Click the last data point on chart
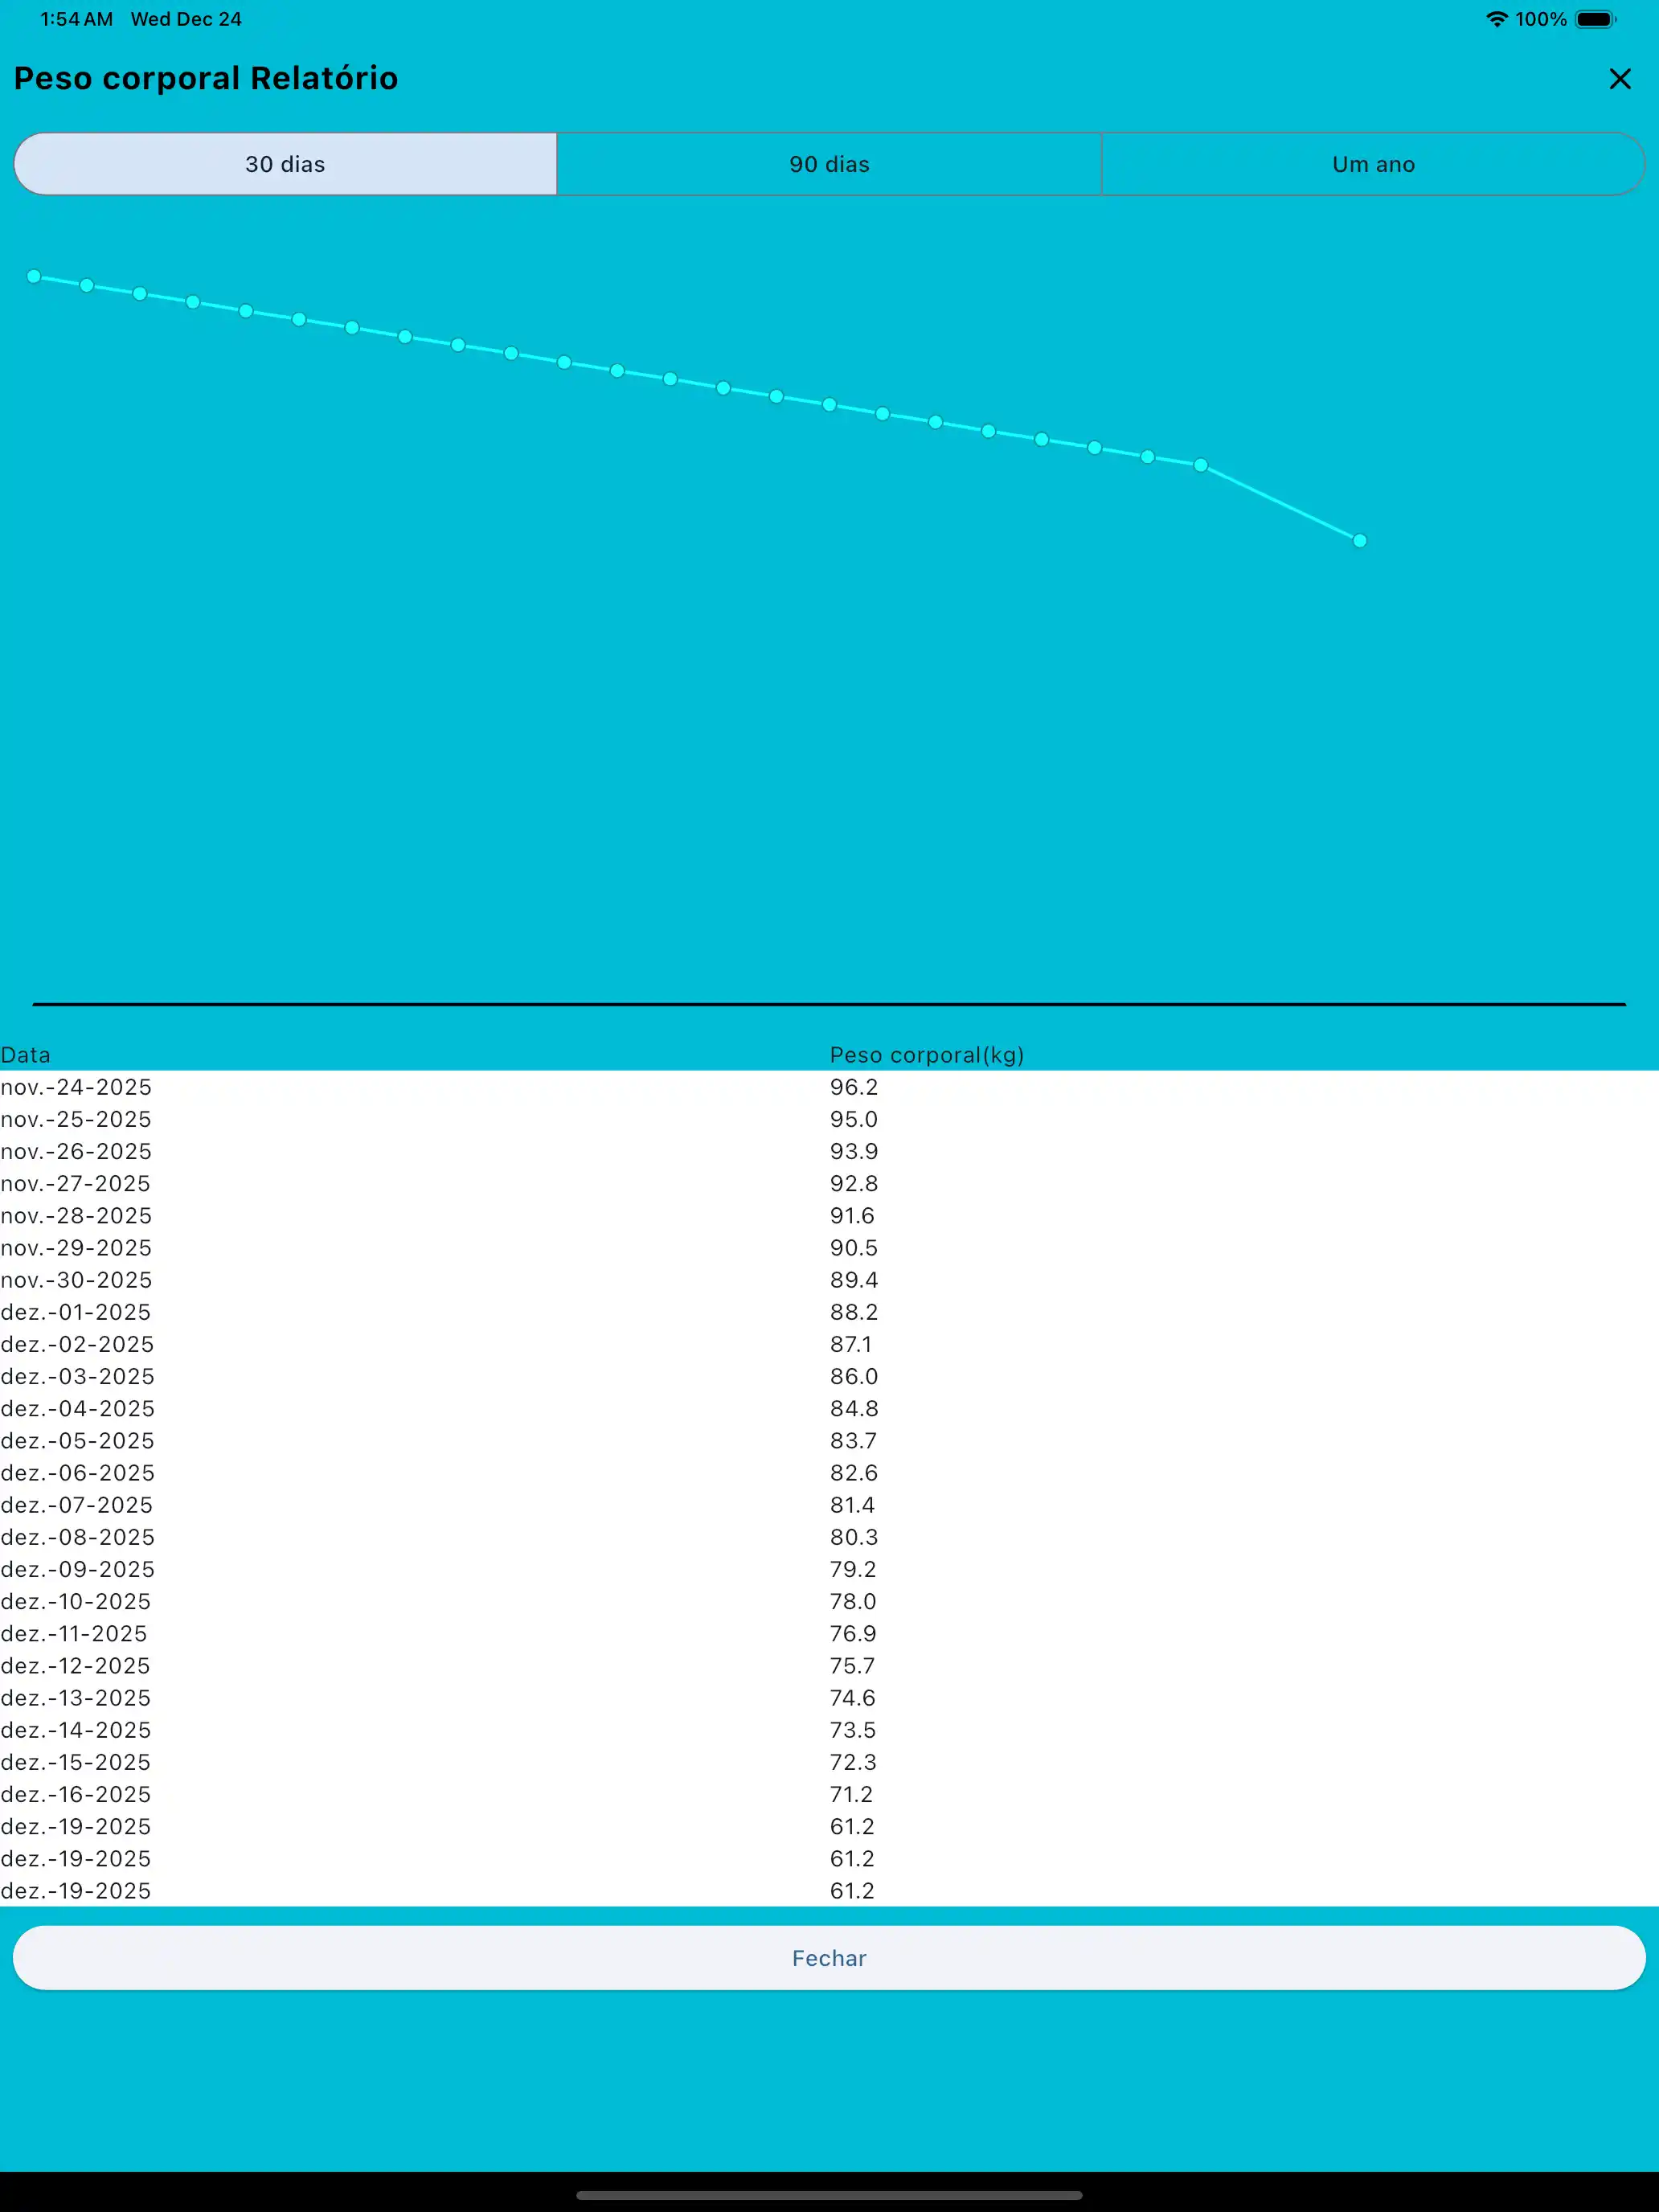The width and height of the screenshot is (1659, 2212). [x=1359, y=541]
